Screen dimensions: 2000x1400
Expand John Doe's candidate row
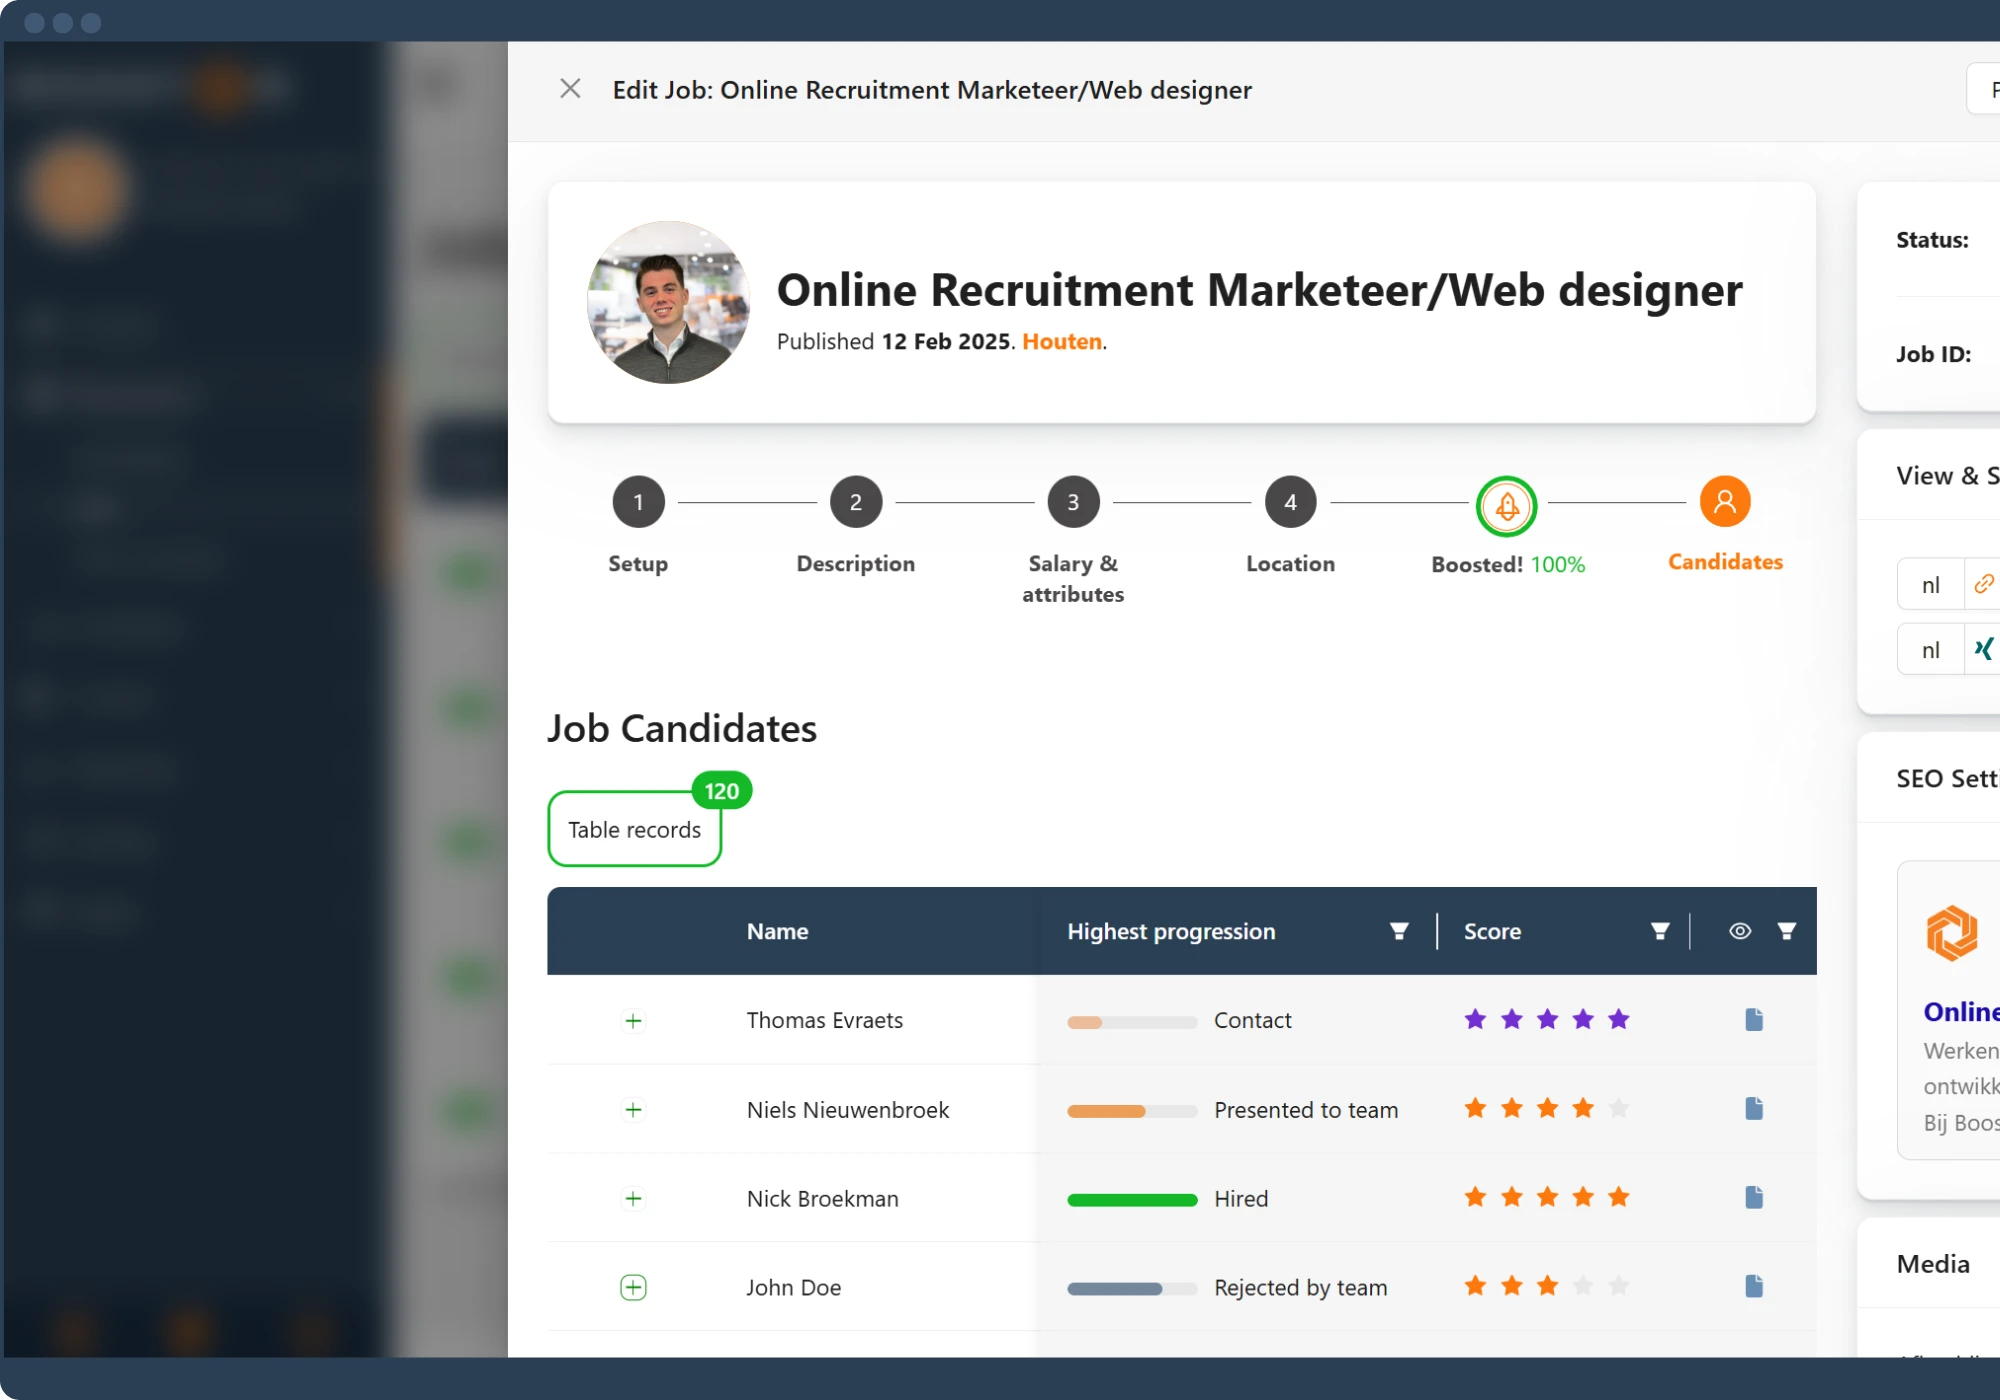click(633, 1287)
